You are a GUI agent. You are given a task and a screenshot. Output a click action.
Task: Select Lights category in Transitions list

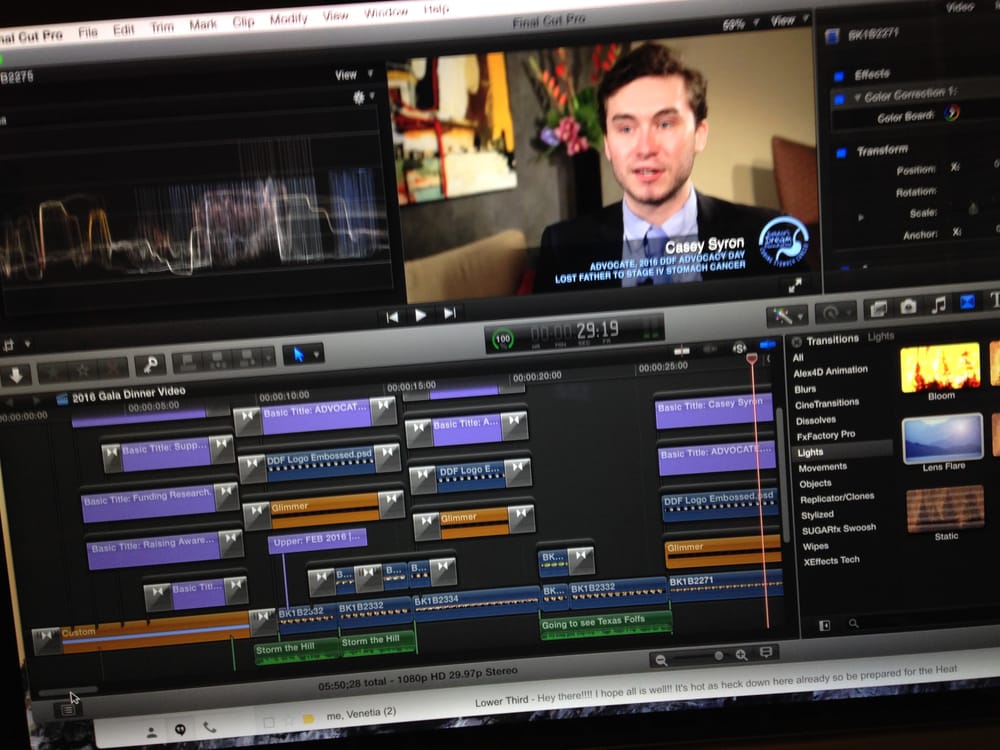click(x=811, y=452)
